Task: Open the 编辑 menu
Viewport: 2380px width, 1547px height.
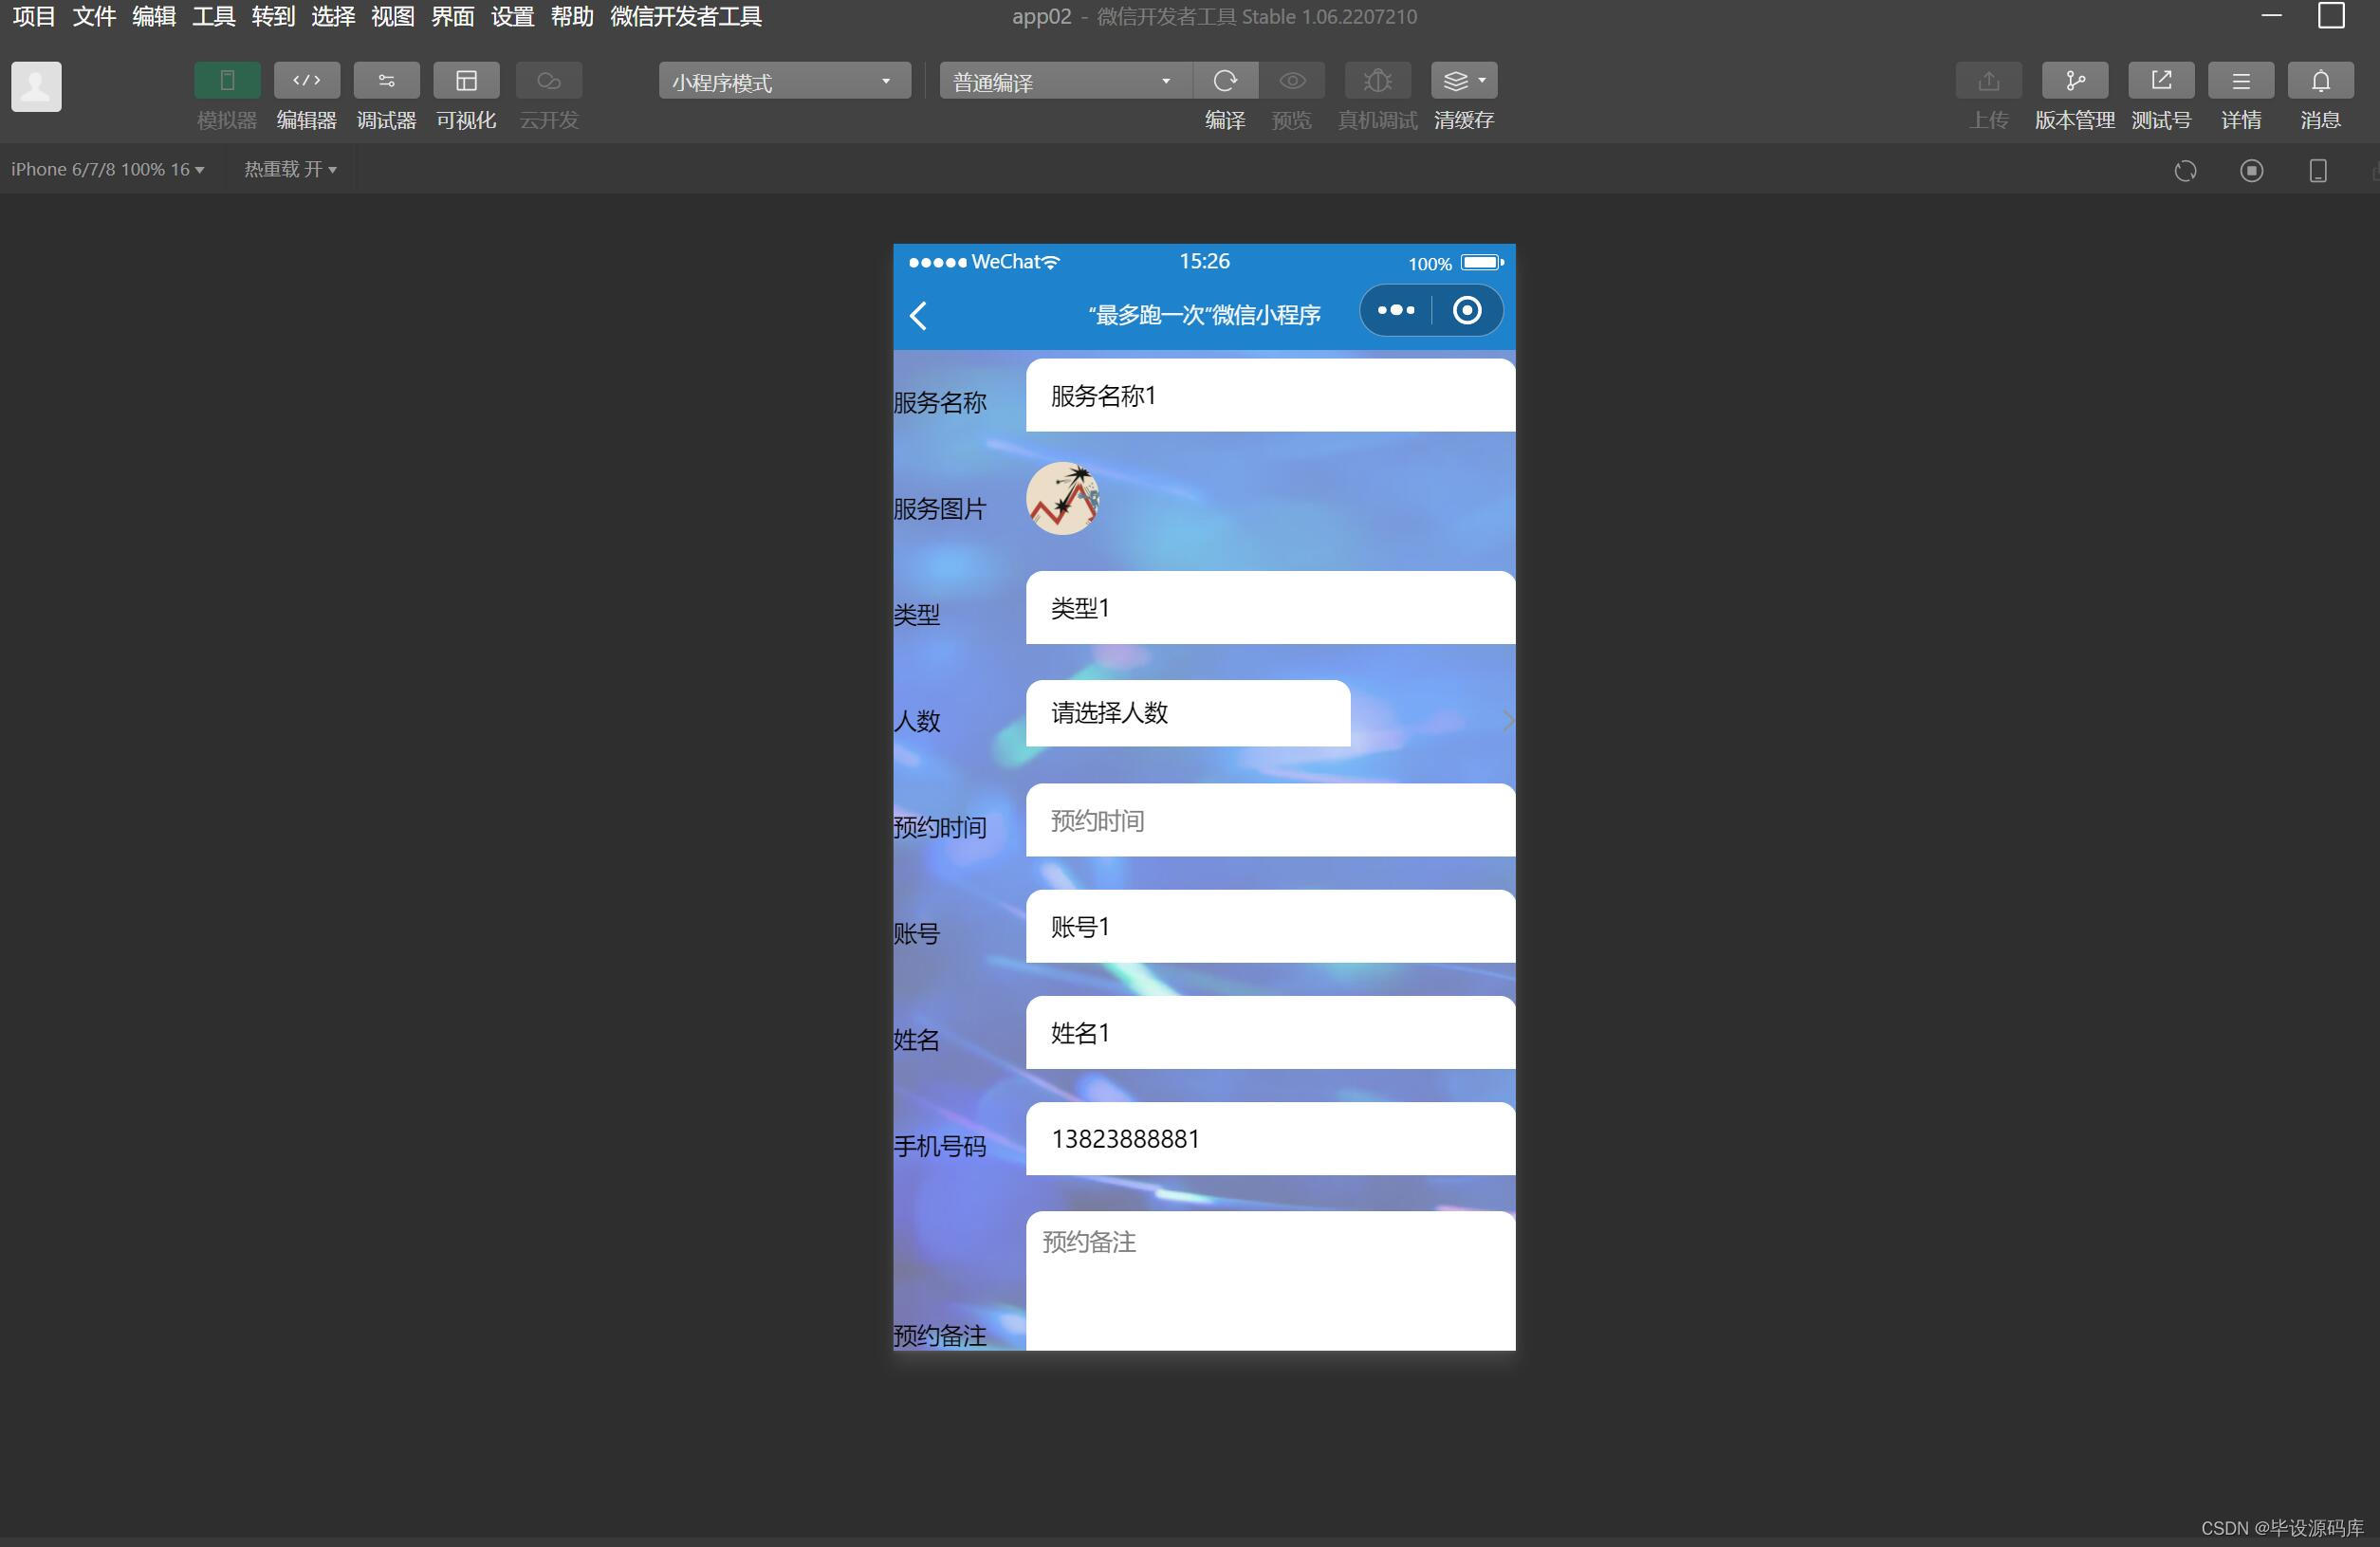Action: 154,16
